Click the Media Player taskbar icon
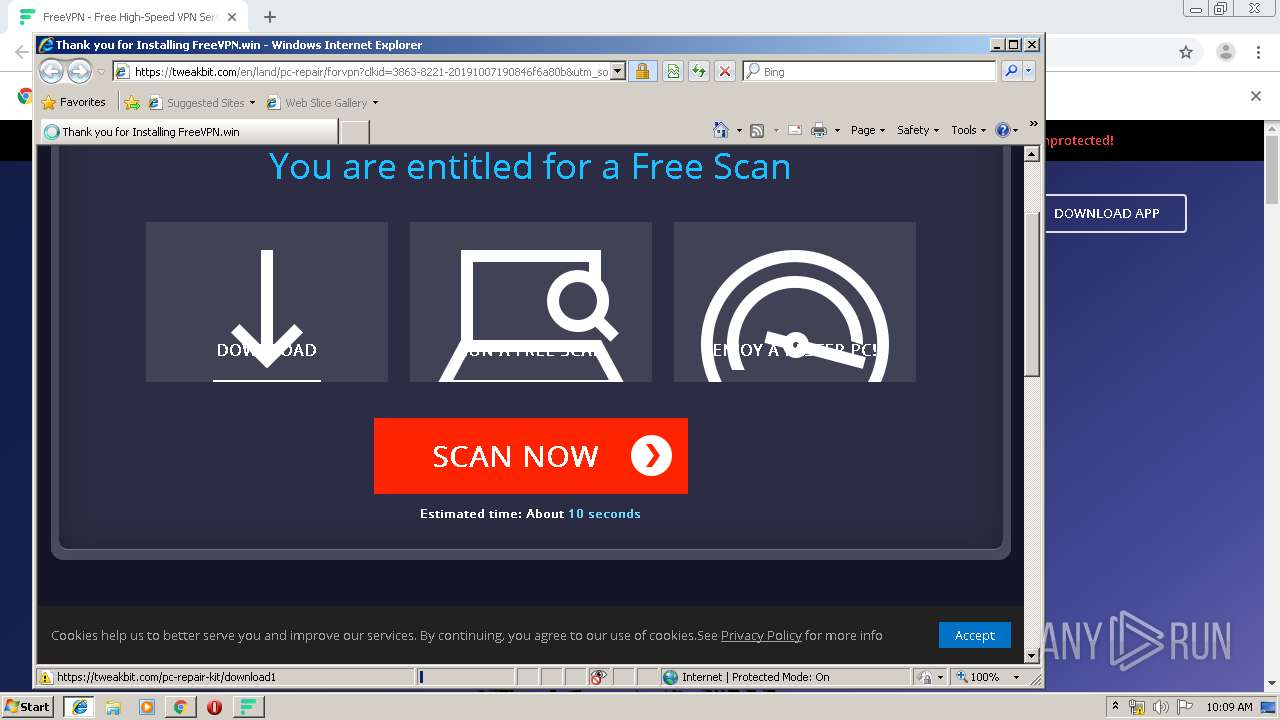The image size is (1280, 720). point(147,707)
